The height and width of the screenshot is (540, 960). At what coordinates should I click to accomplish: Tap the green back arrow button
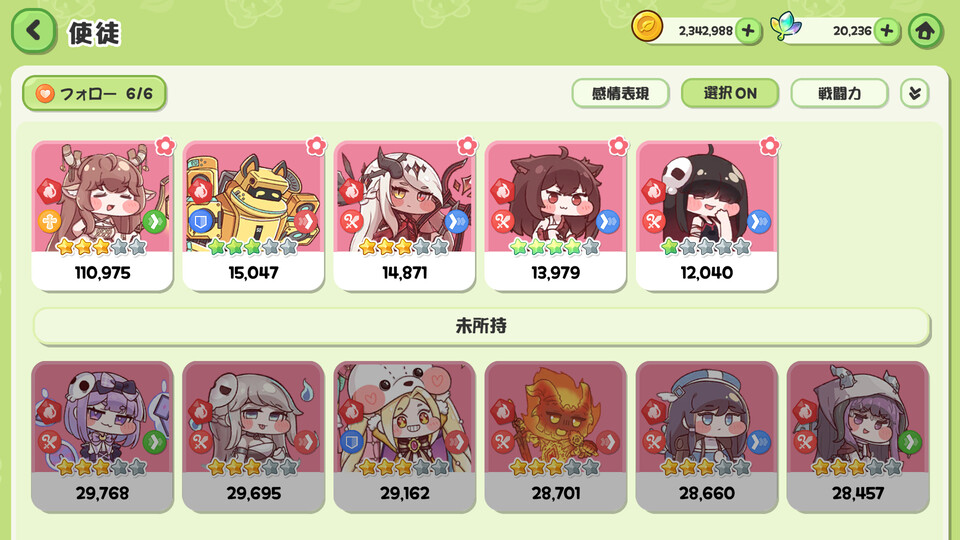(x=34, y=31)
